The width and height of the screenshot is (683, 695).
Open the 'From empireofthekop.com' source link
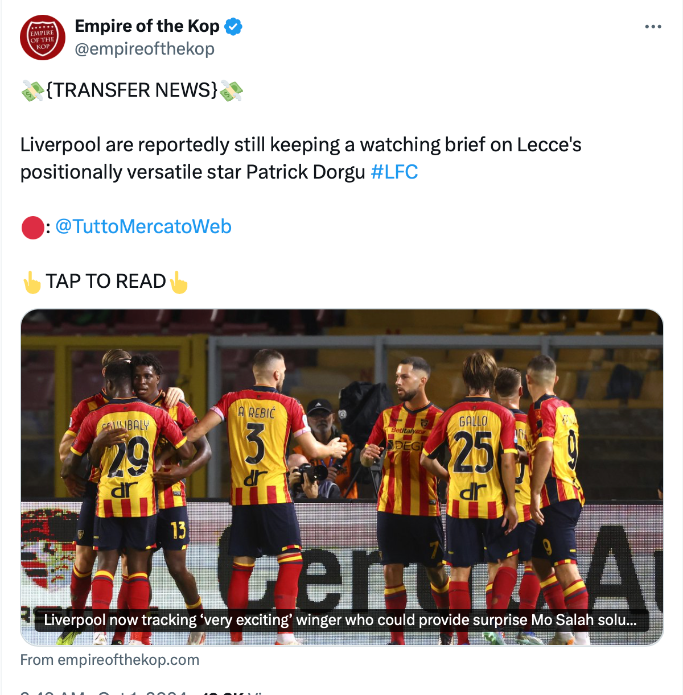point(109,660)
